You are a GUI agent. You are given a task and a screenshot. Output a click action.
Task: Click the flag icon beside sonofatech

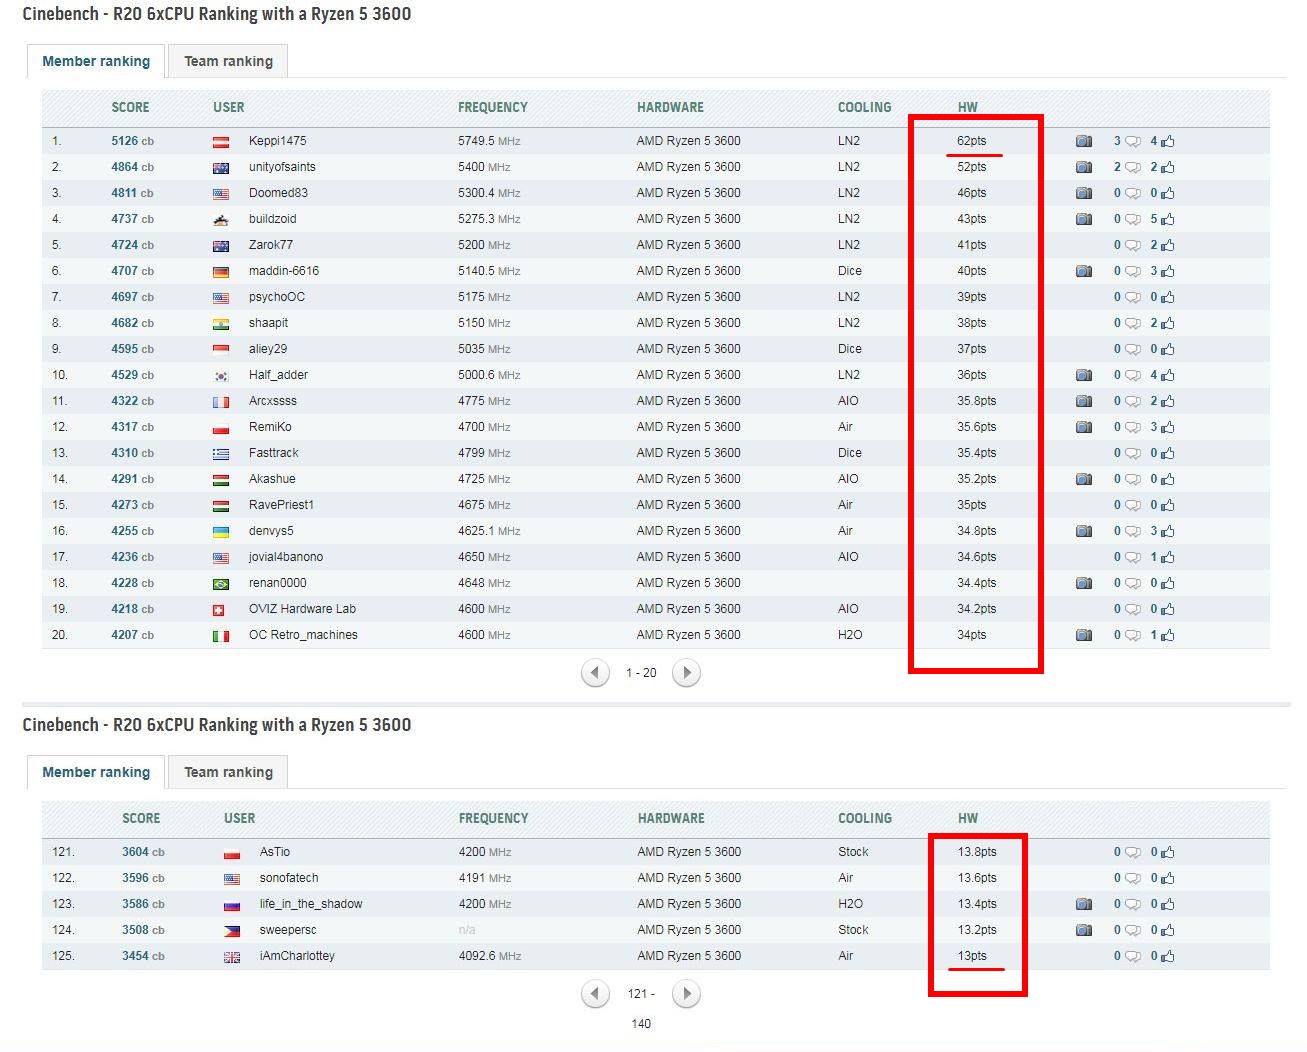(232, 879)
